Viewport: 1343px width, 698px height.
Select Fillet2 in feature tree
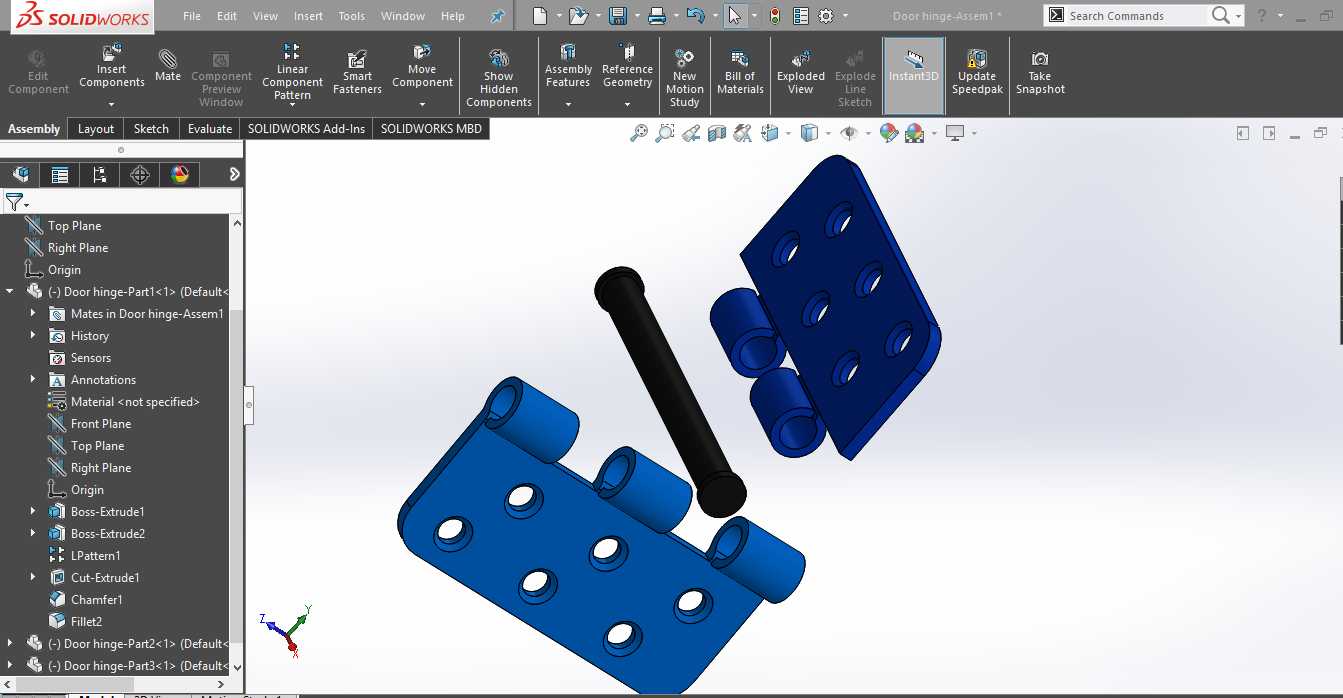pyautogui.click(x=75, y=621)
